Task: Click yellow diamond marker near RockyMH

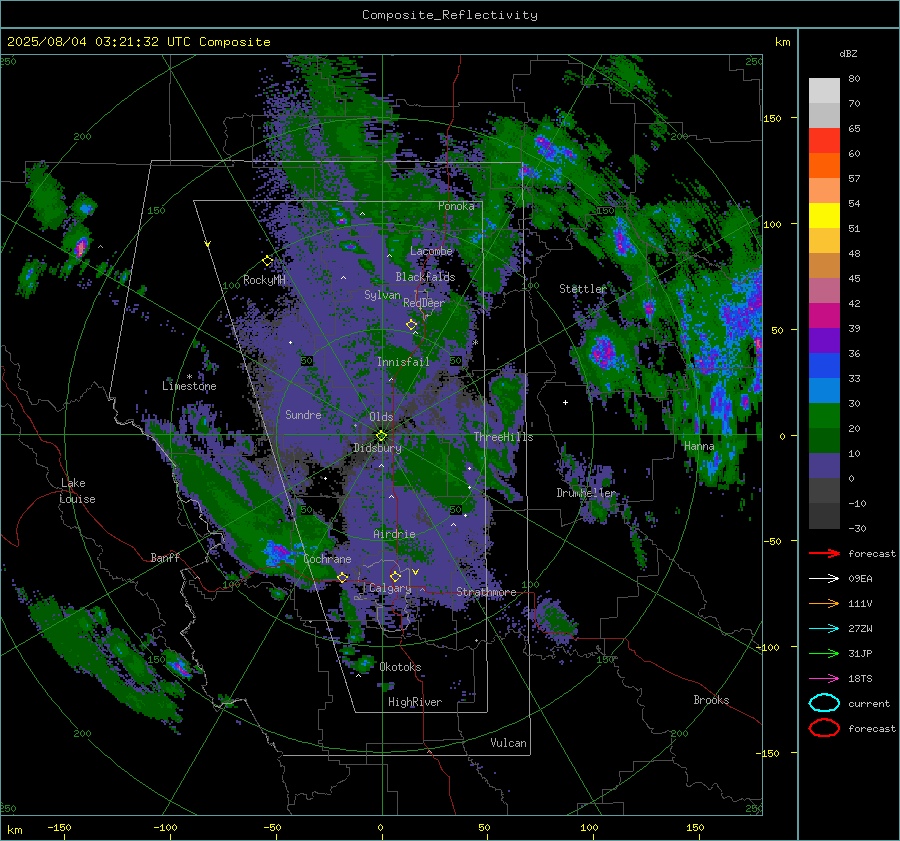Action: point(267,261)
